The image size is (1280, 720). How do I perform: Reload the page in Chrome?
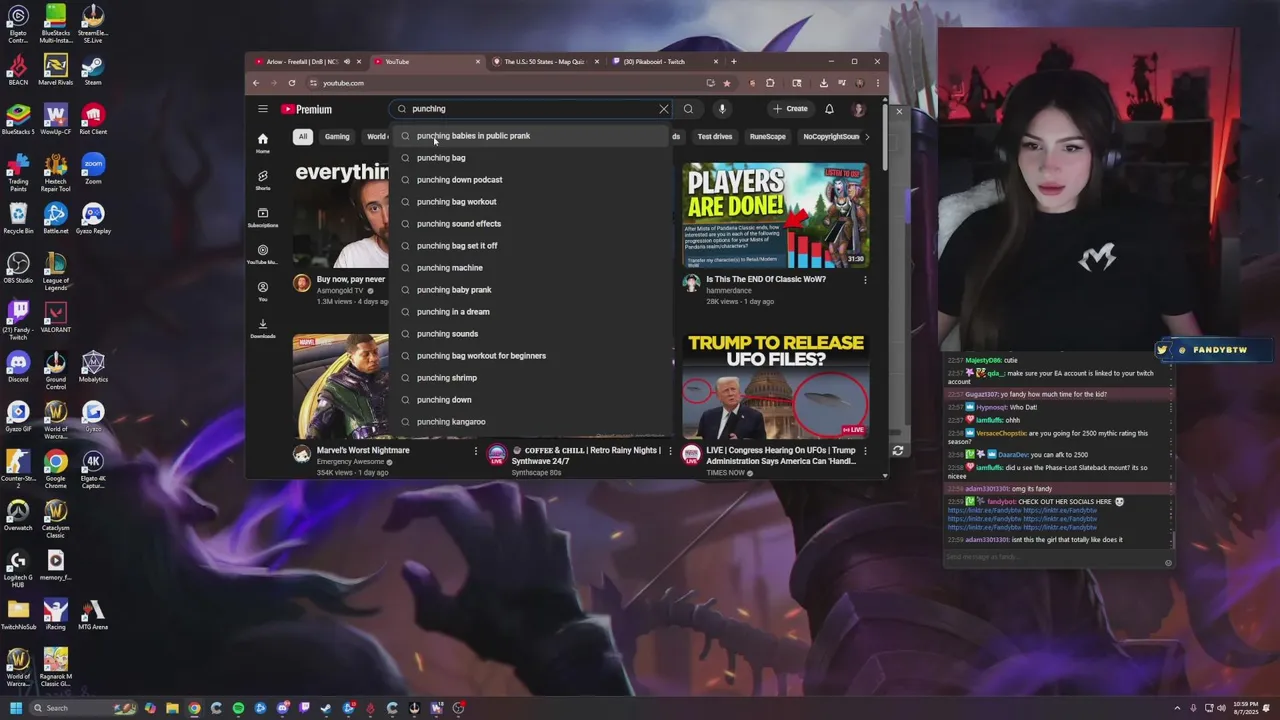[291, 83]
